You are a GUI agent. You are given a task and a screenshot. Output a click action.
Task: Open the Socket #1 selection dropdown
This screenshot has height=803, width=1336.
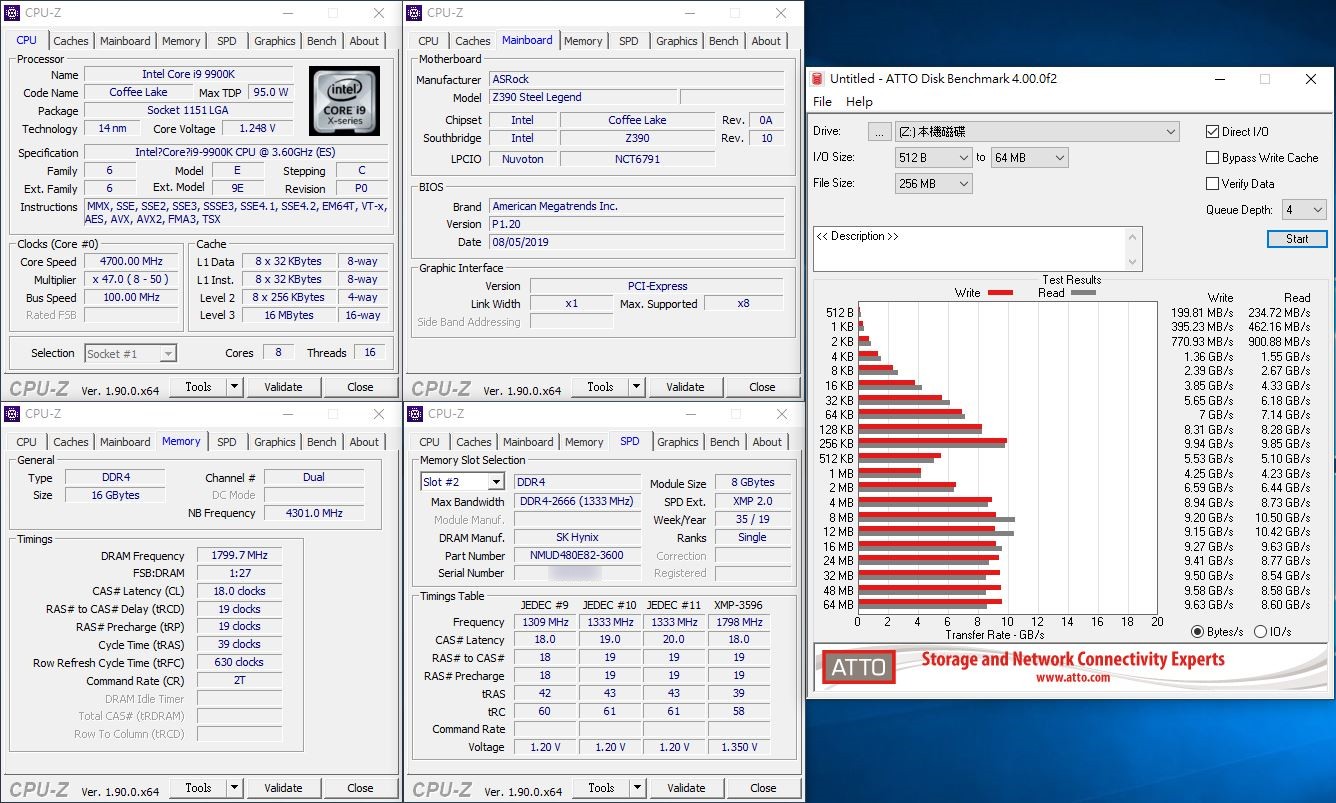click(130, 354)
